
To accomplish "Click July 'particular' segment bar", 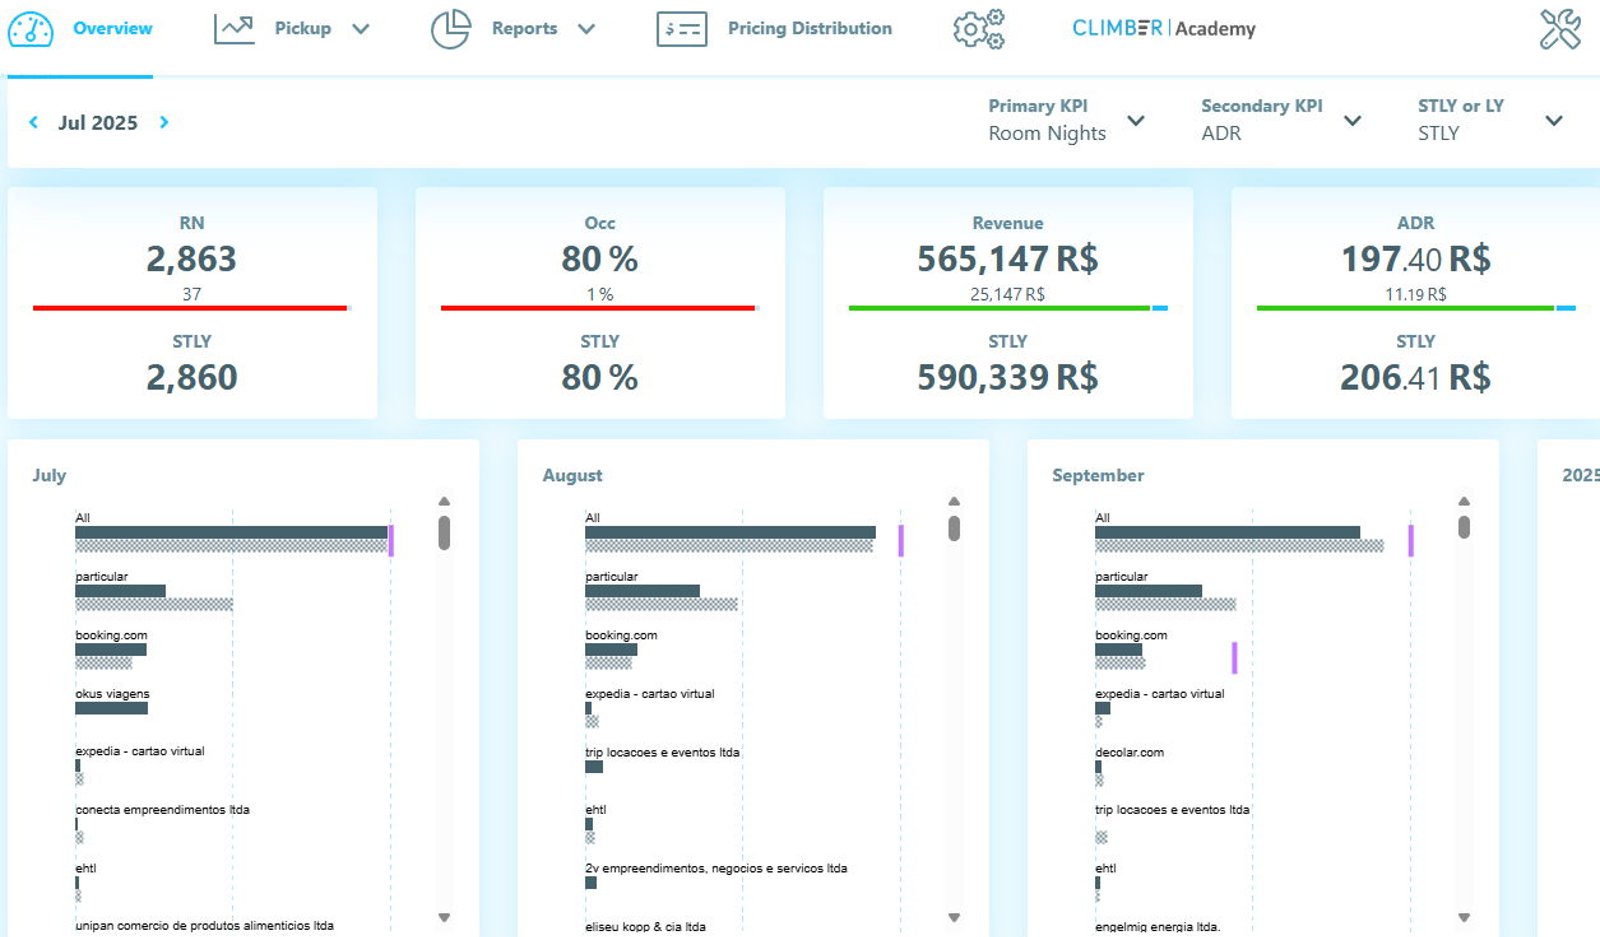I will click(120, 591).
